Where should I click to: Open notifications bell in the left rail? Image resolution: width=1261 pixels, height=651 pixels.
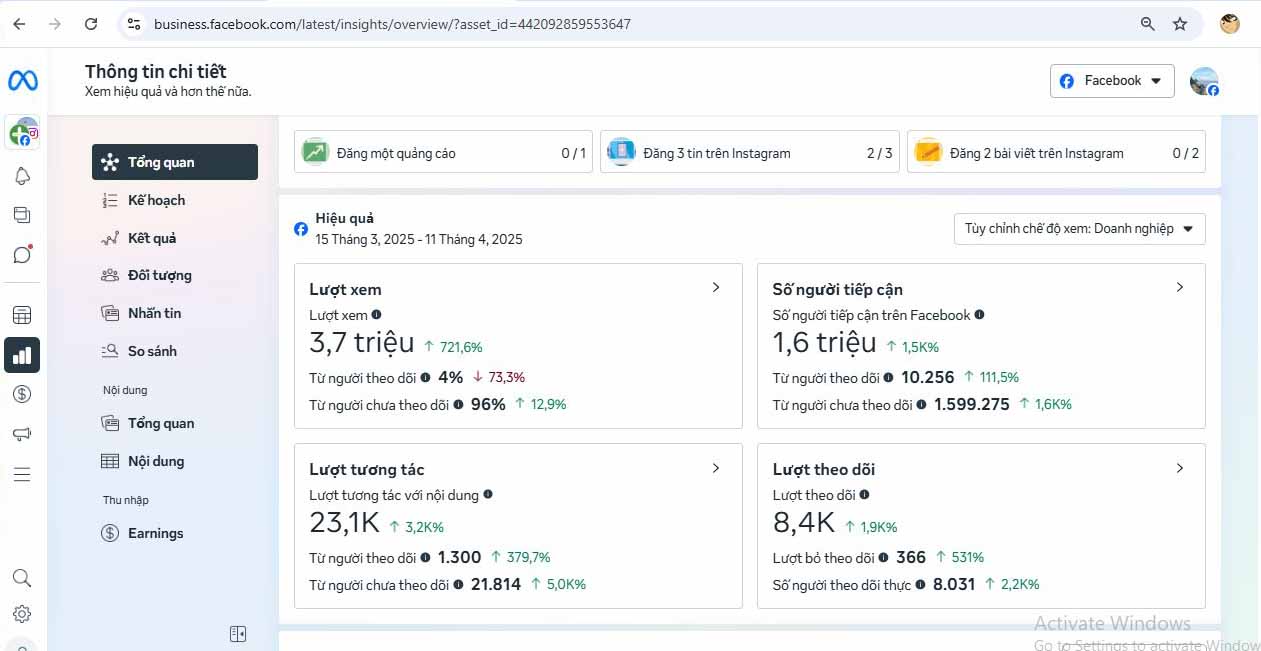22,177
